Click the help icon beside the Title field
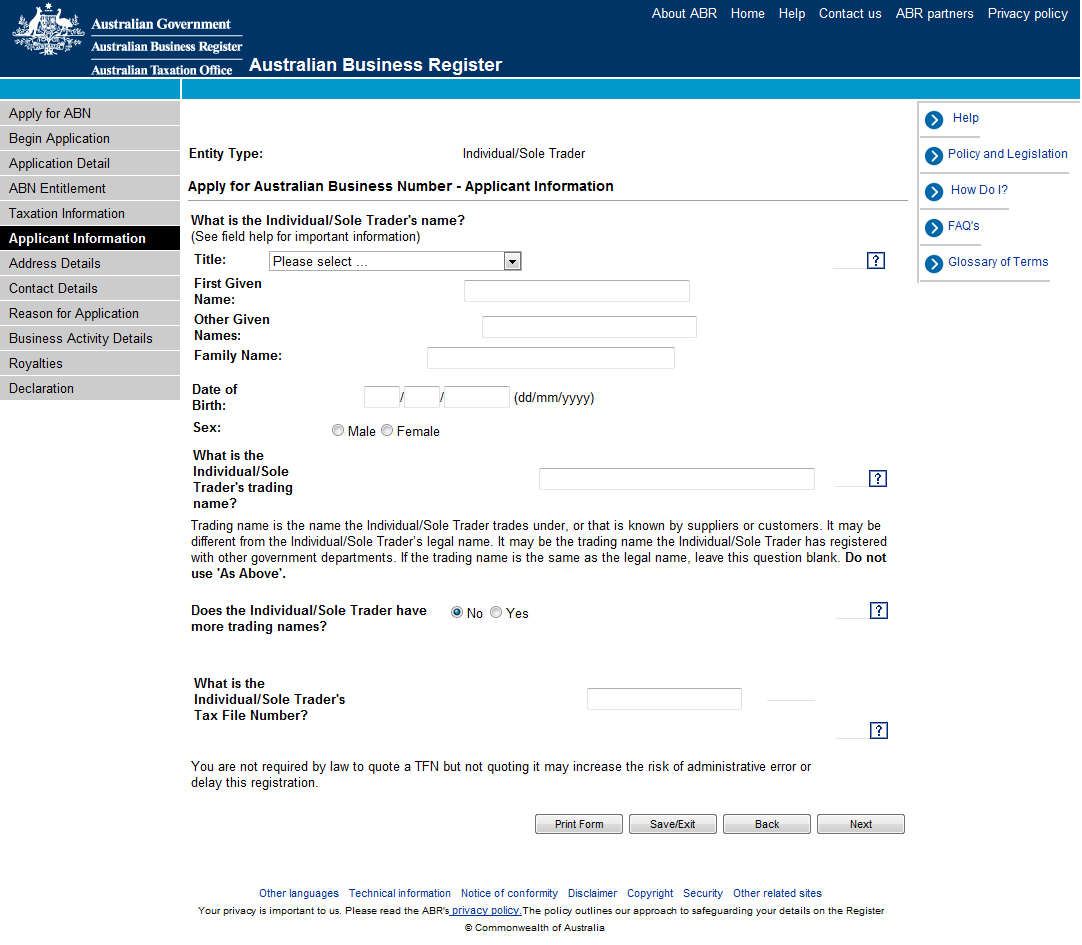The width and height of the screenshot is (1082, 945). (x=876, y=261)
